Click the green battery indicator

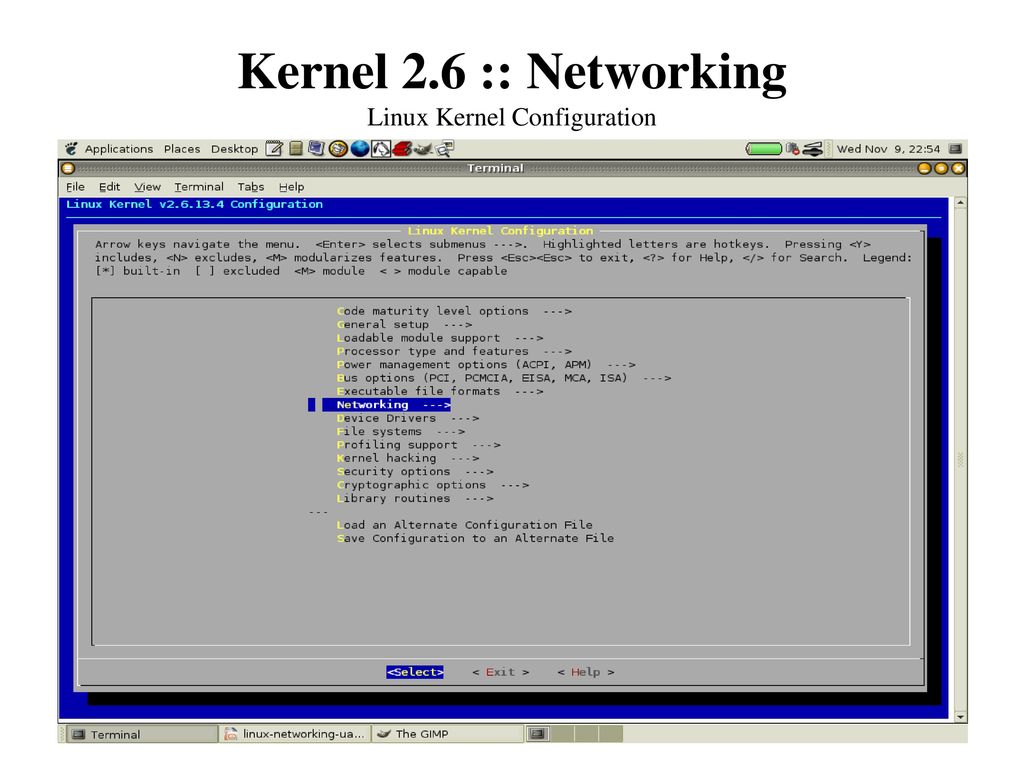click(x=764, y=149)
